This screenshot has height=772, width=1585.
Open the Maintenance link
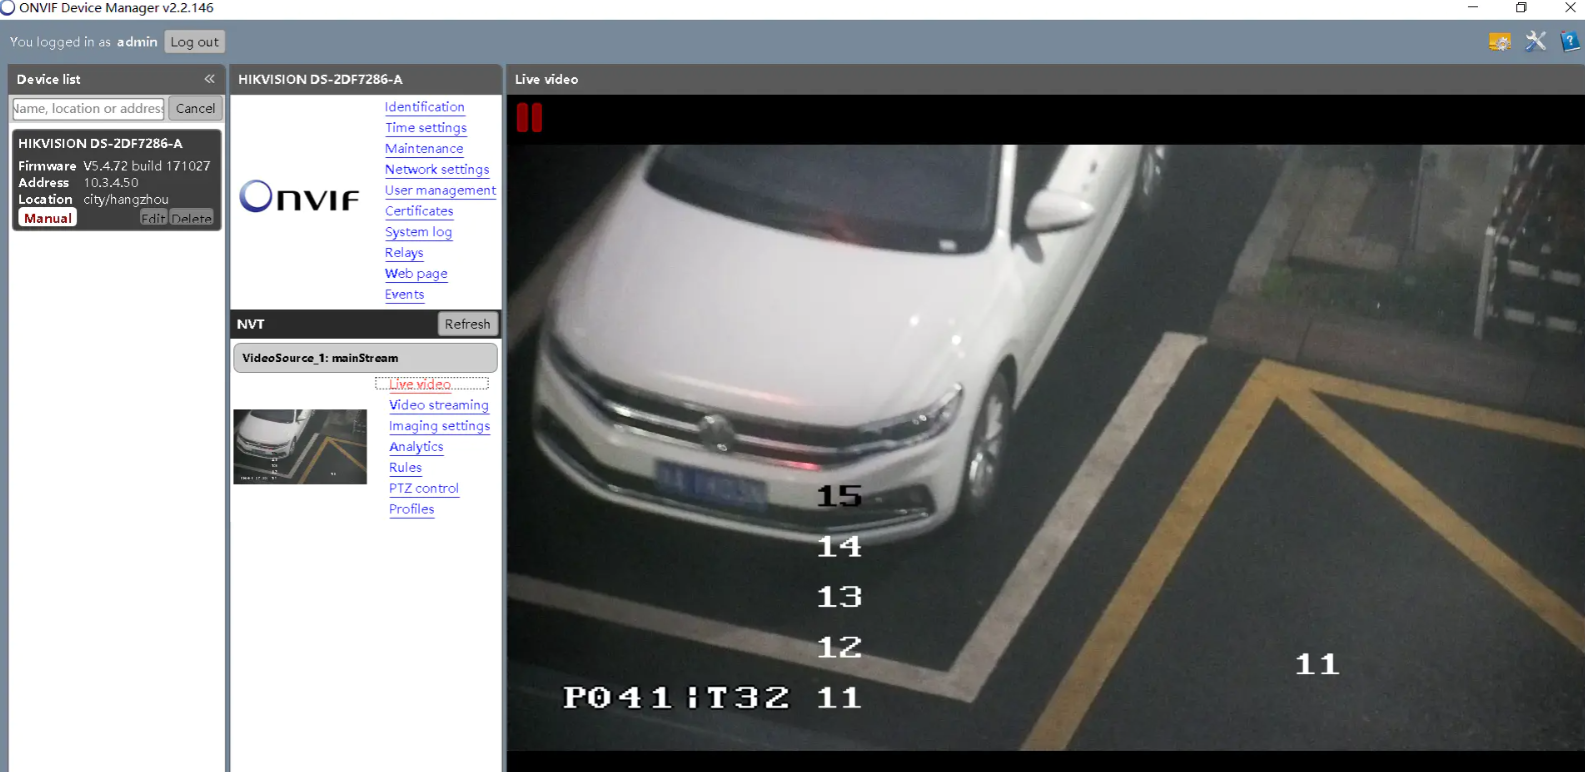(x=424, y=149)
